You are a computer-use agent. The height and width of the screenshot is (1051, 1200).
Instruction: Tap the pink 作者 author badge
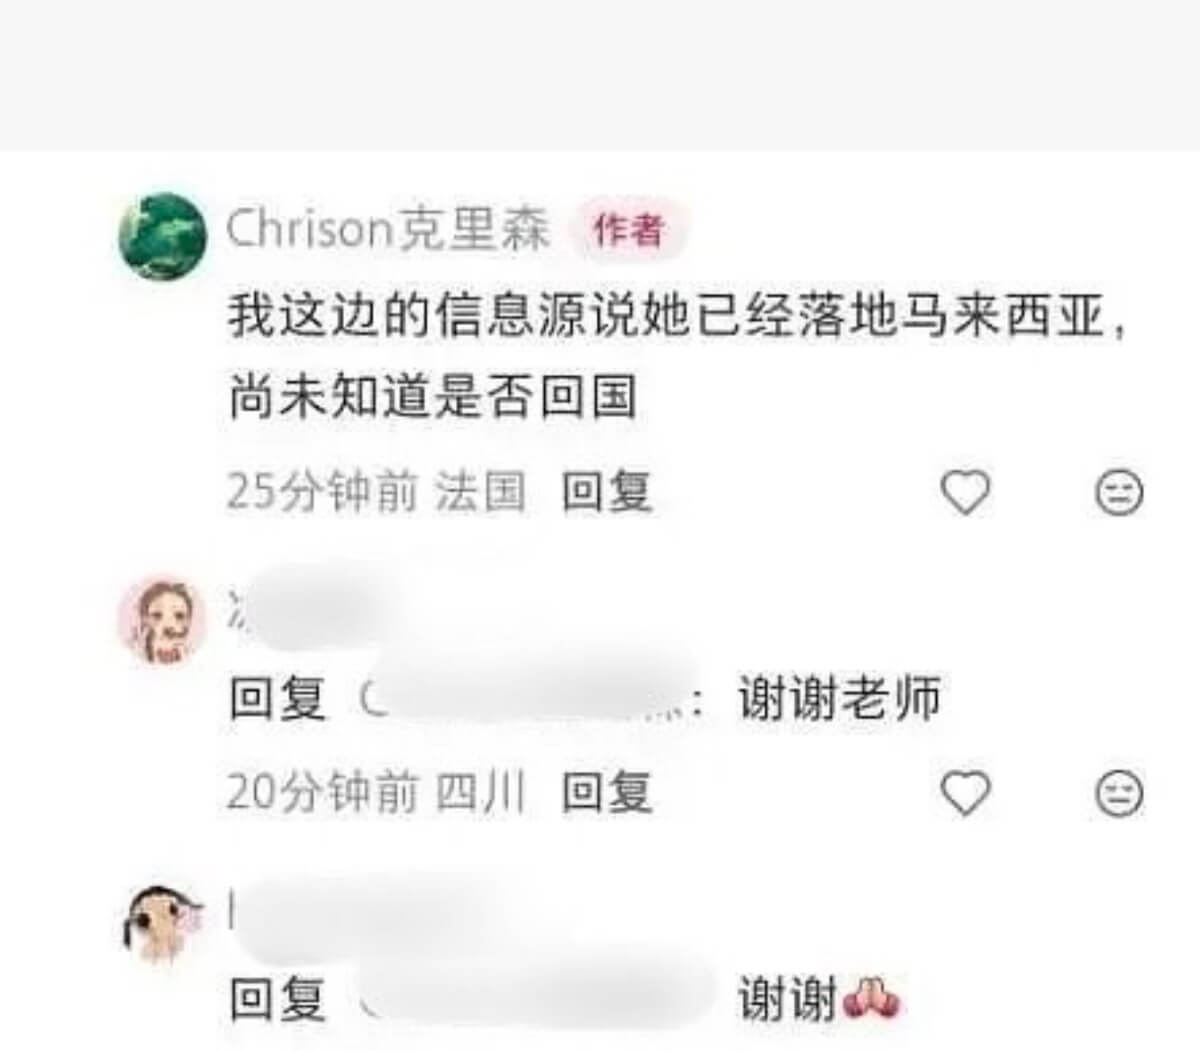(x=629, y=231)
